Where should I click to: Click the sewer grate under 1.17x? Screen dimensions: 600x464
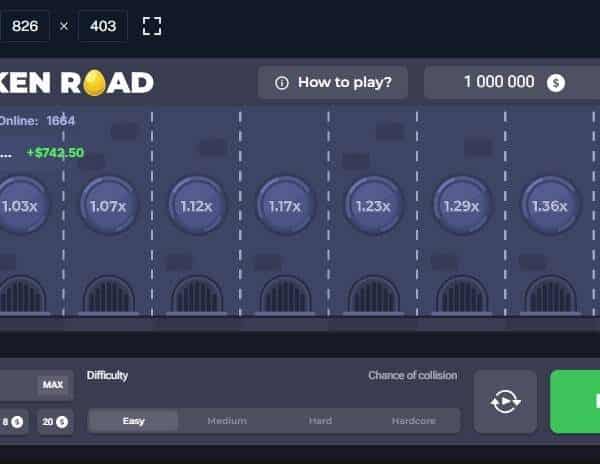[x=285, y=294]
